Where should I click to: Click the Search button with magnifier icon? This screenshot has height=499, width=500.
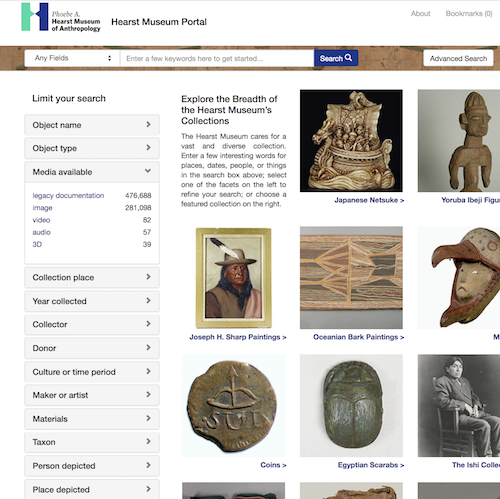pyautogui.click(x=336, y=58)
